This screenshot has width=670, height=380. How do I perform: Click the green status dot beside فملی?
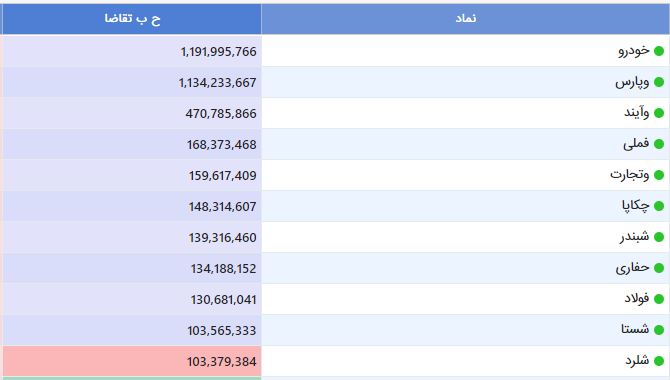click(x=659, y=144)
